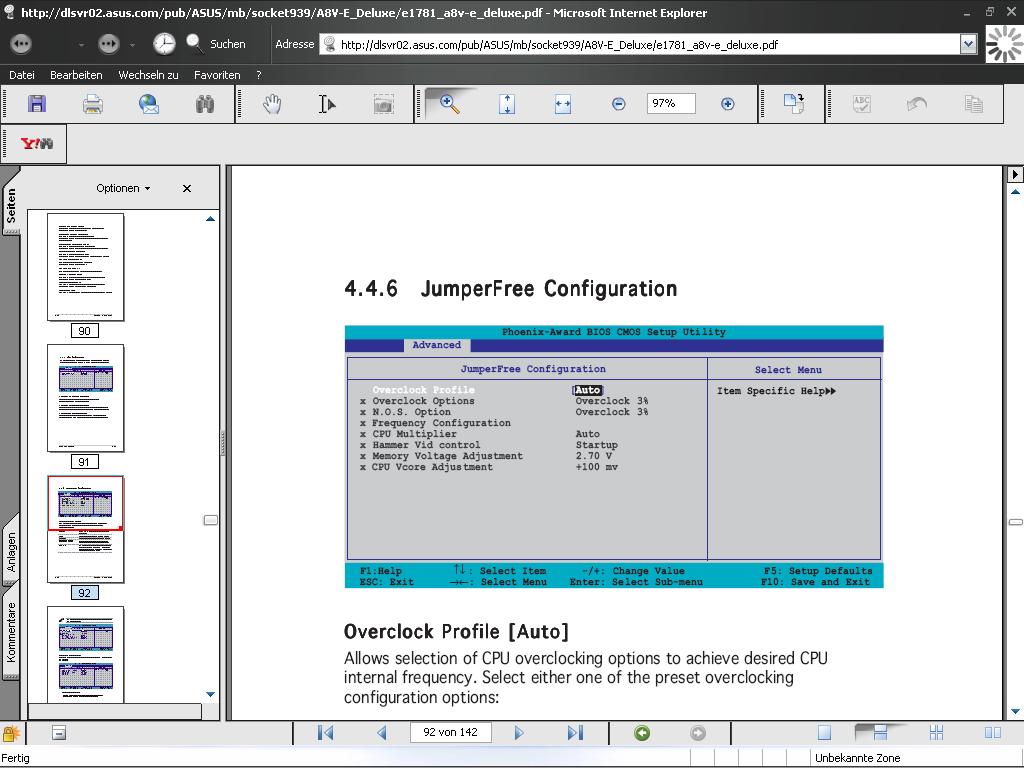Click the zoom out minus button
Image resolution: width=1024 pixels, height=768 pixels.
(x=618, y=104)
